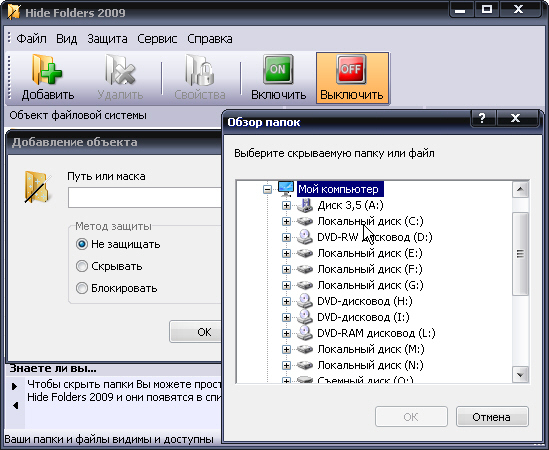The width and height of the screenshot is (549, 450).
Task: Select Локальный диск (C:) in the tree
Action: tap(370, 221)
